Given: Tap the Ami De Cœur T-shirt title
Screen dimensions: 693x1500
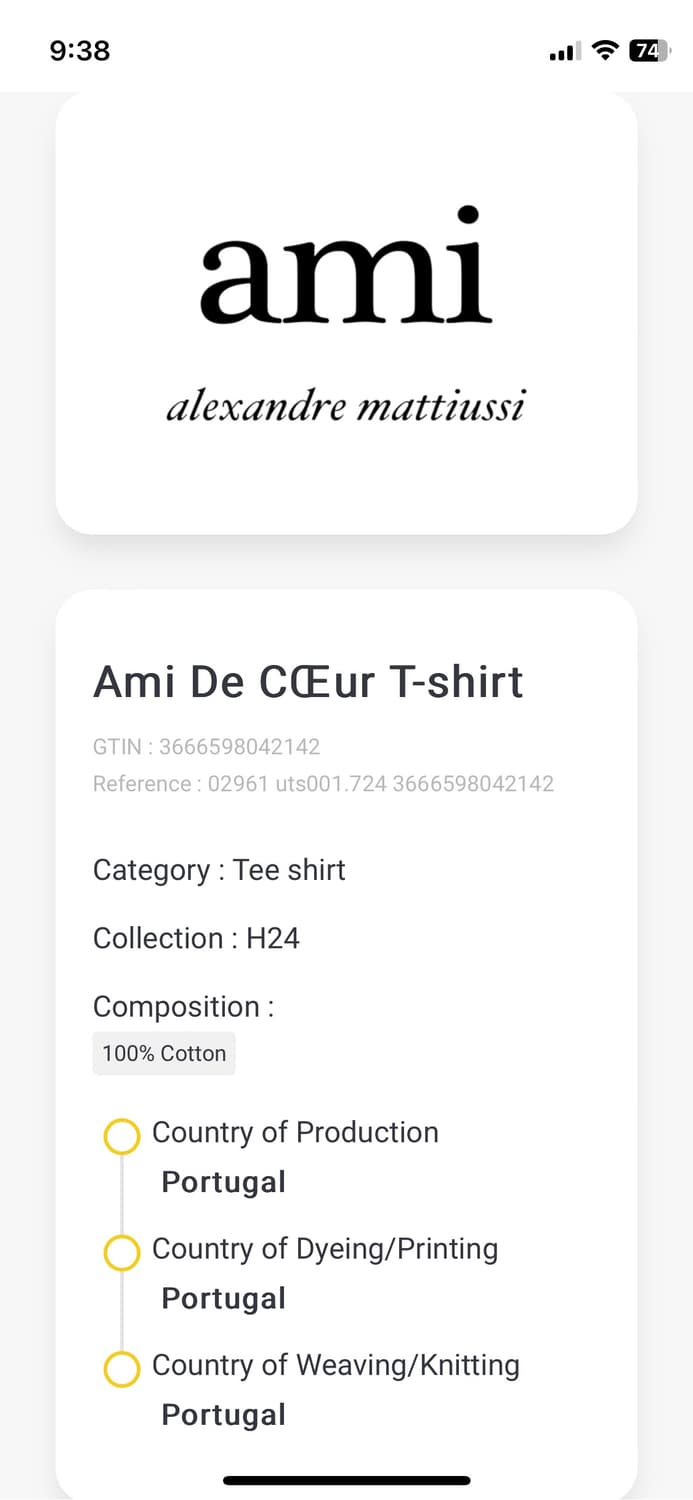Looking at the screenshot, I should [308, 682].
